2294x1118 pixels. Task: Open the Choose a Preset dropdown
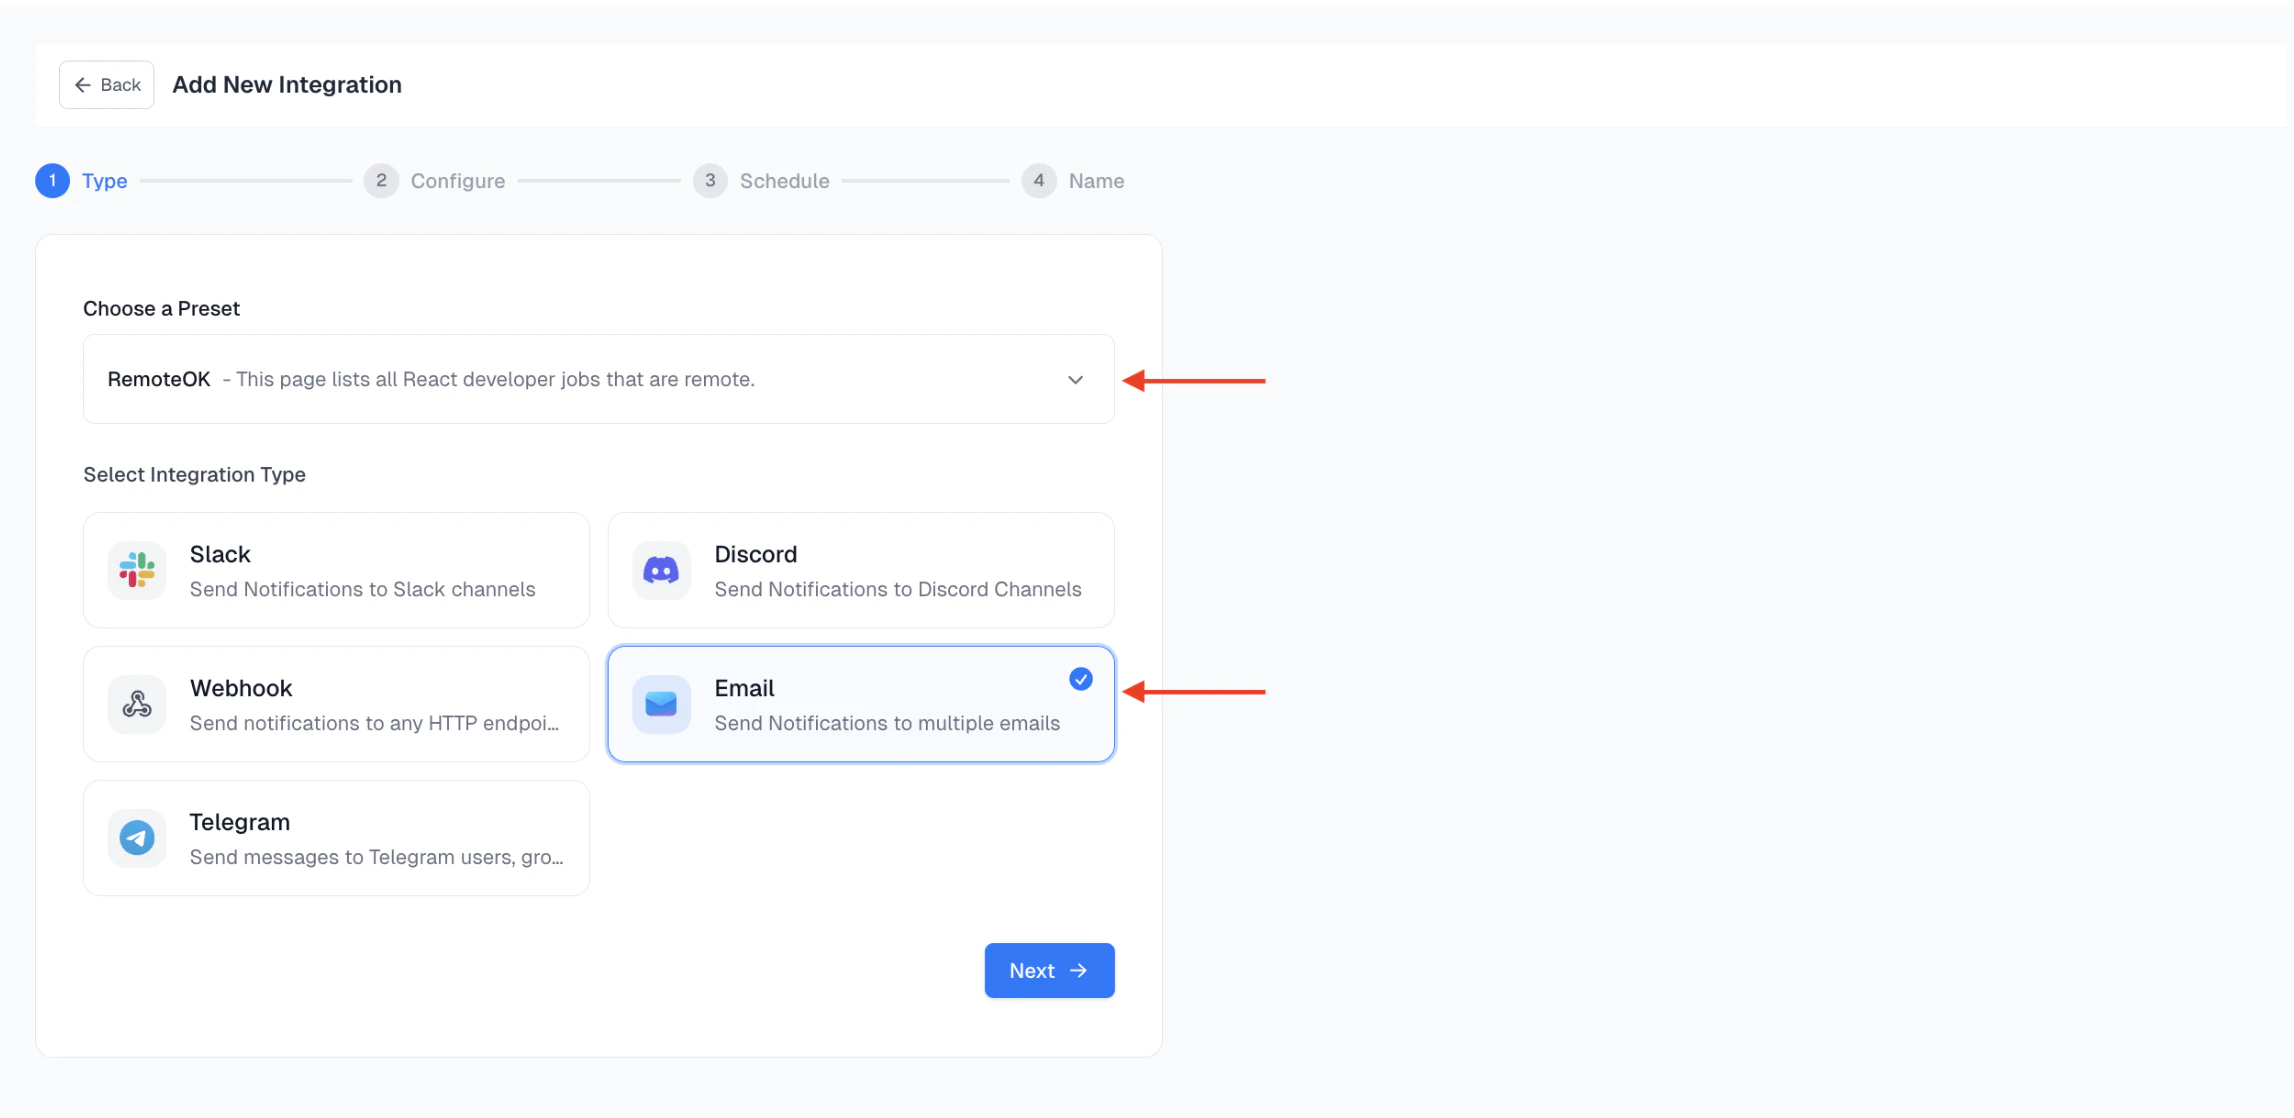coord(598,379)
